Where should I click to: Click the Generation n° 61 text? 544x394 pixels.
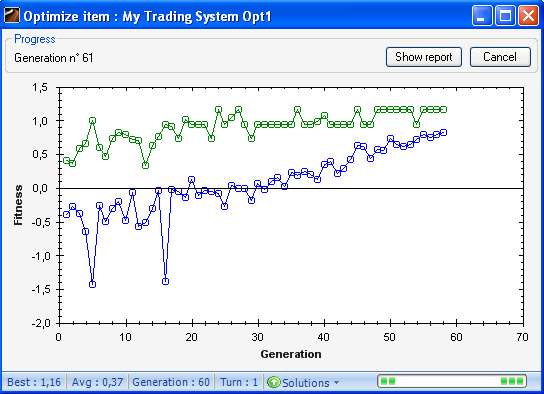click(x=54, y=58)
